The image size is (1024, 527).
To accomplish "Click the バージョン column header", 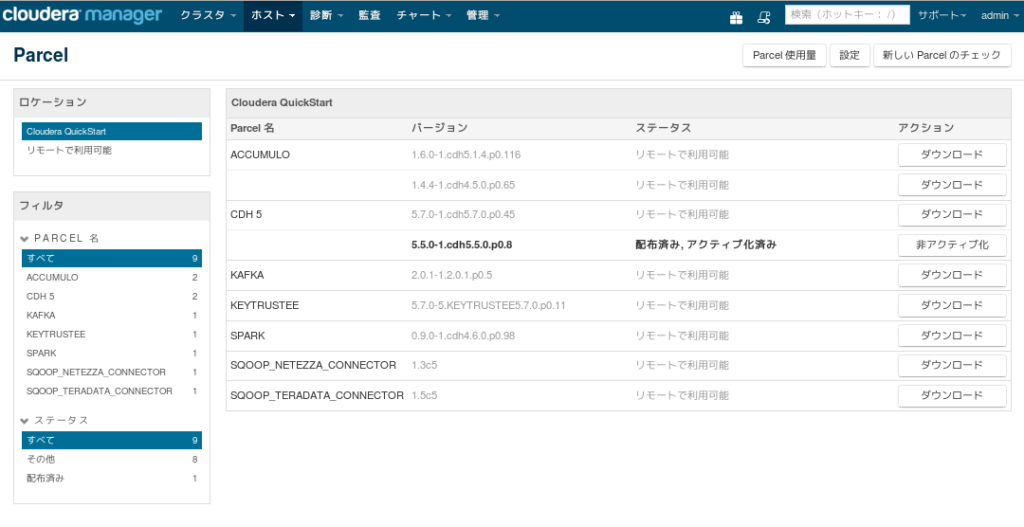I will (x=440, y=128).
